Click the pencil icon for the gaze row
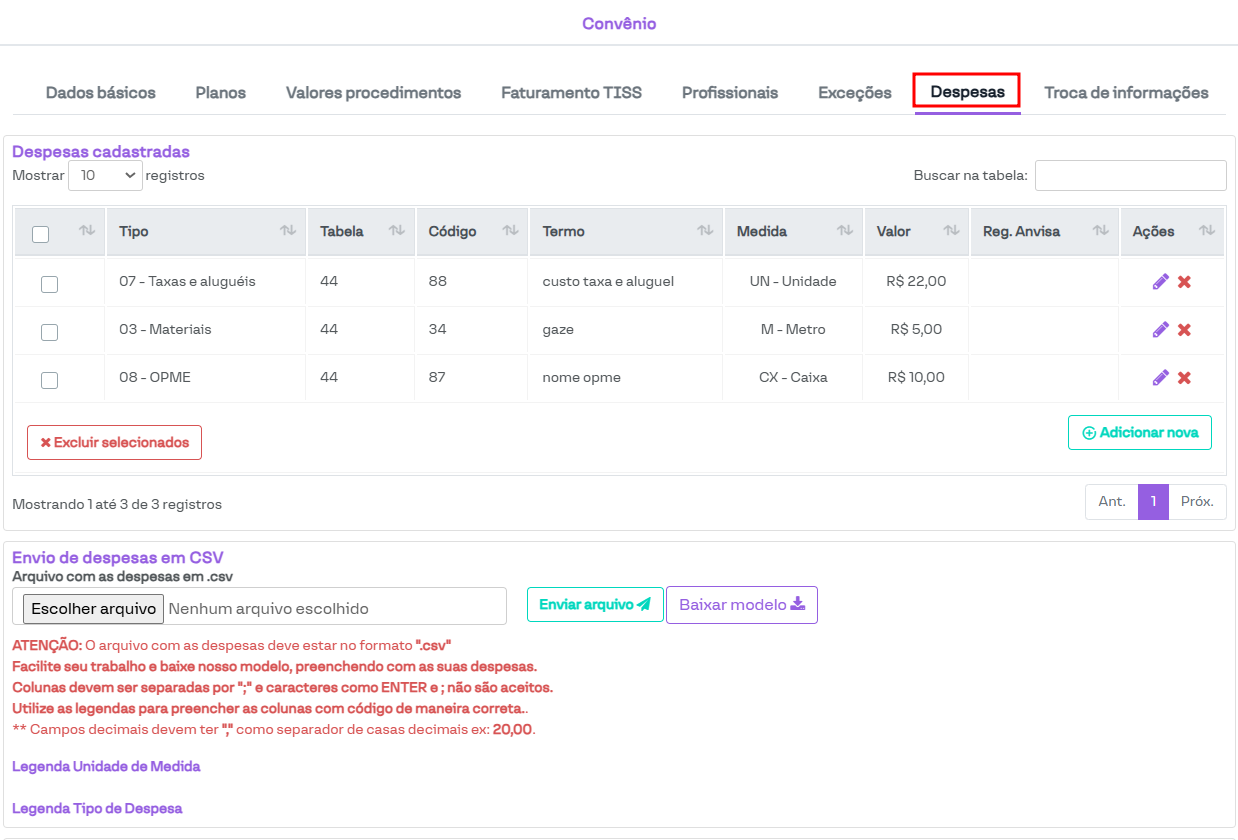 tap(1160, 330)
